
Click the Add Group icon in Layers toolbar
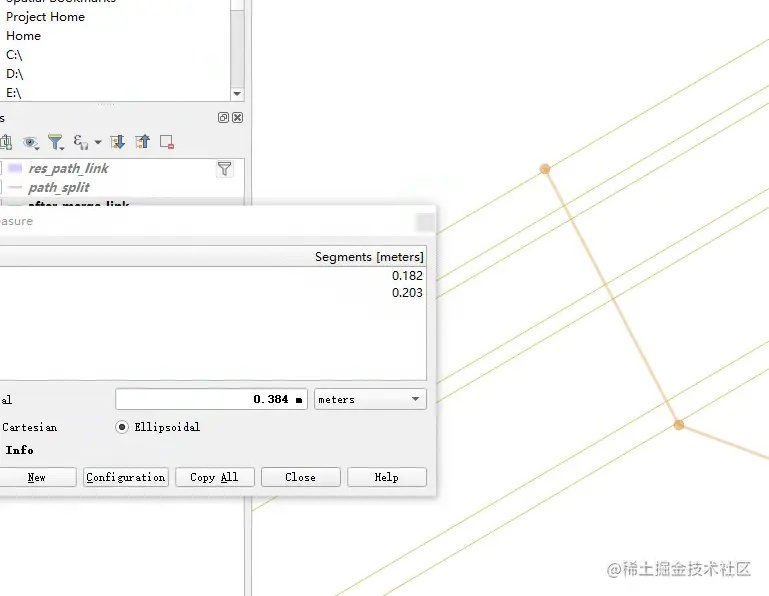[6, 142]
